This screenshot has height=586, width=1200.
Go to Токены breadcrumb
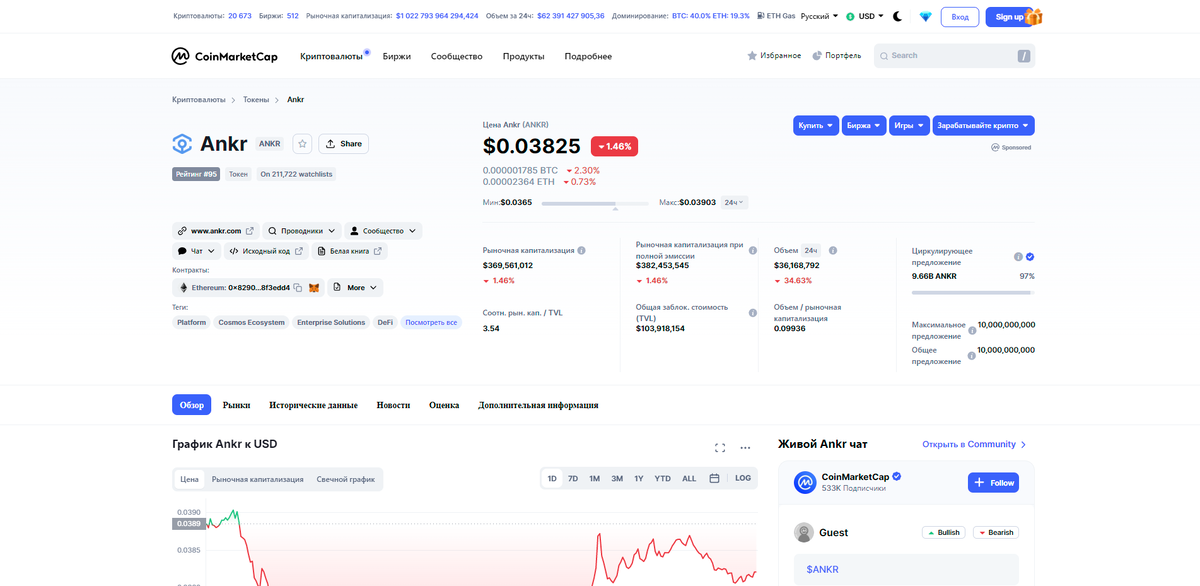coord(256,100)
